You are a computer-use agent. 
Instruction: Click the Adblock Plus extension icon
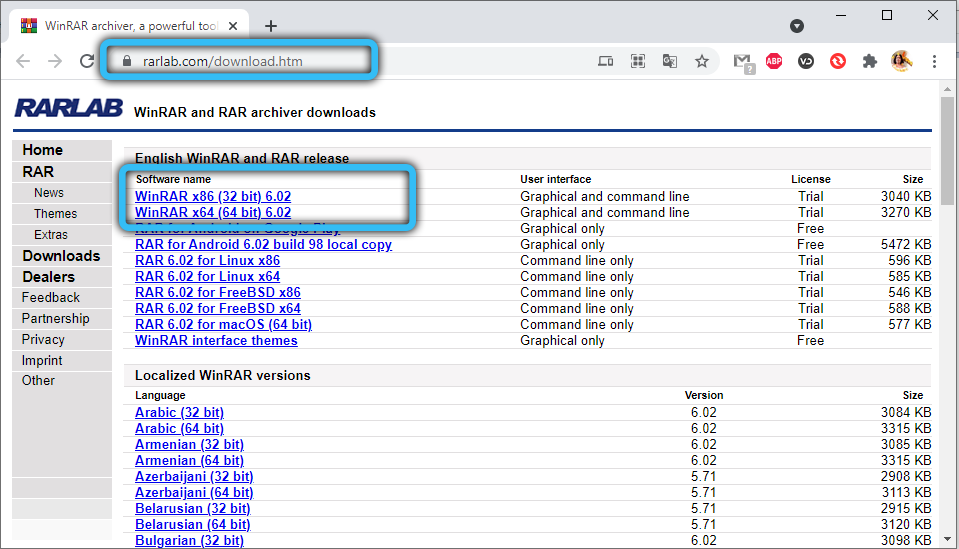773,61
